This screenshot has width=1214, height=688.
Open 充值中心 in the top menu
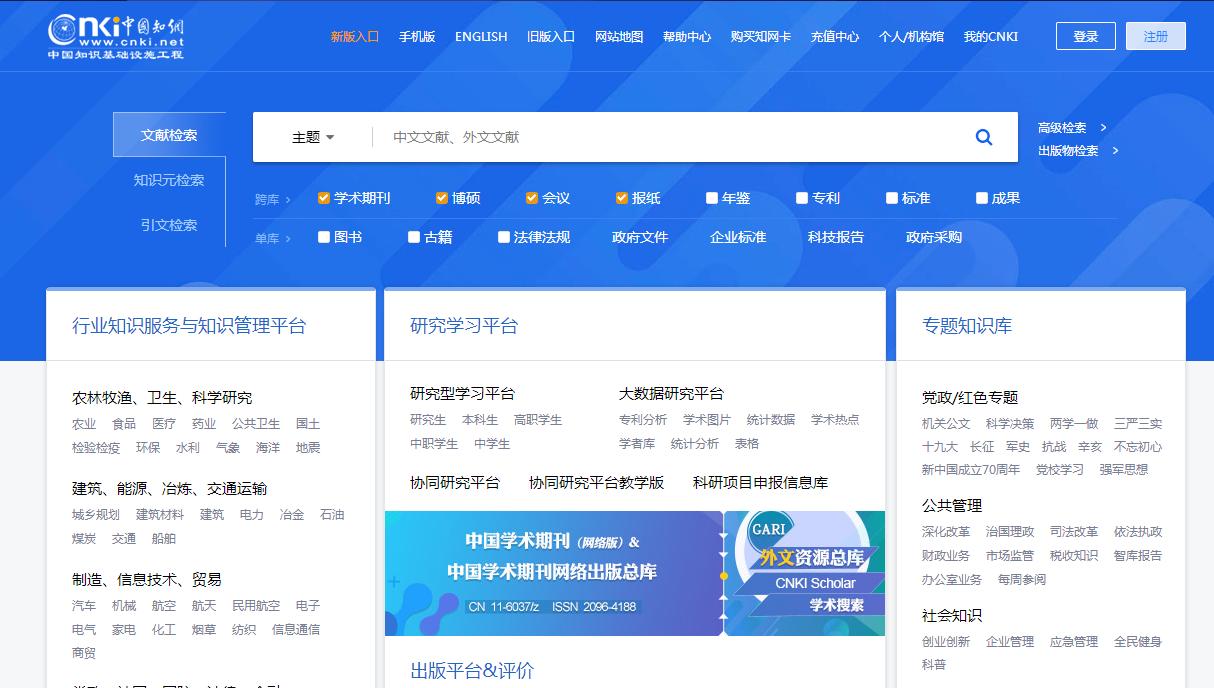835,36
